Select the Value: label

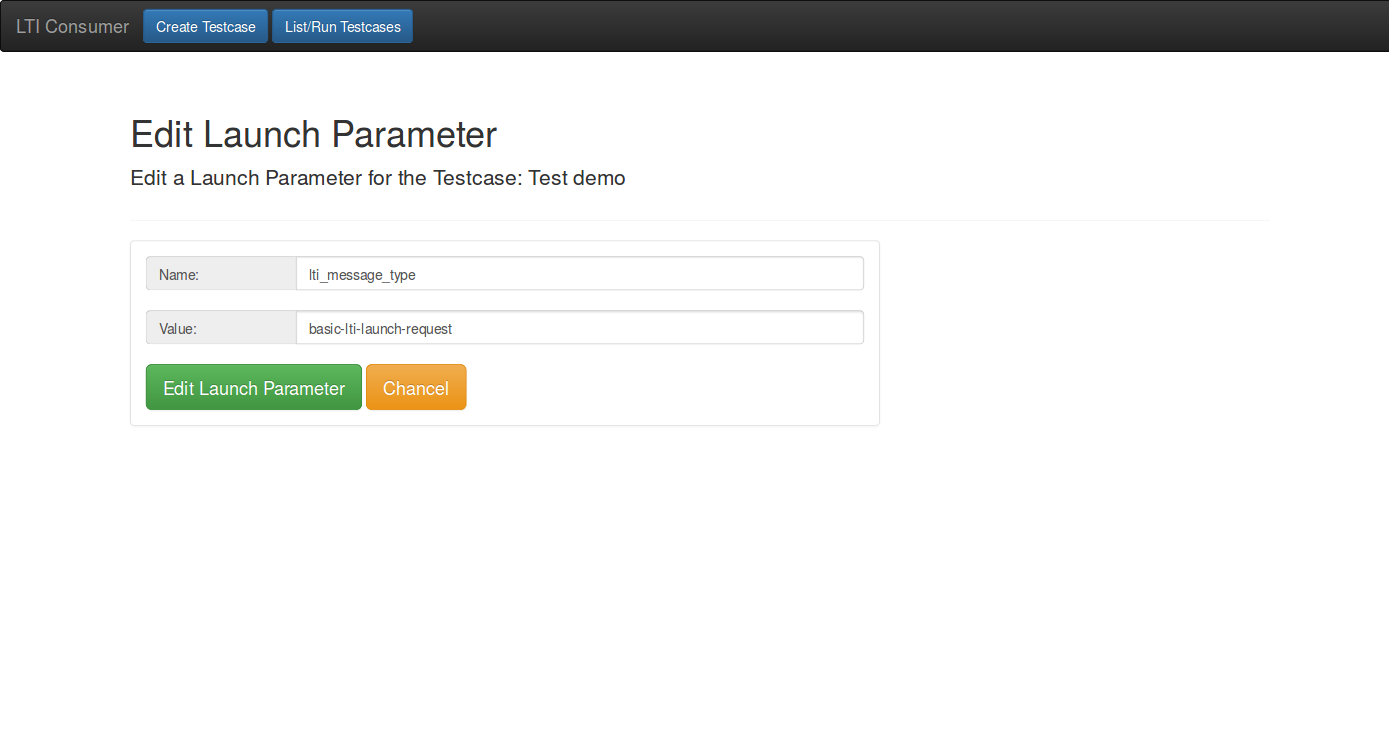(221, 328)
